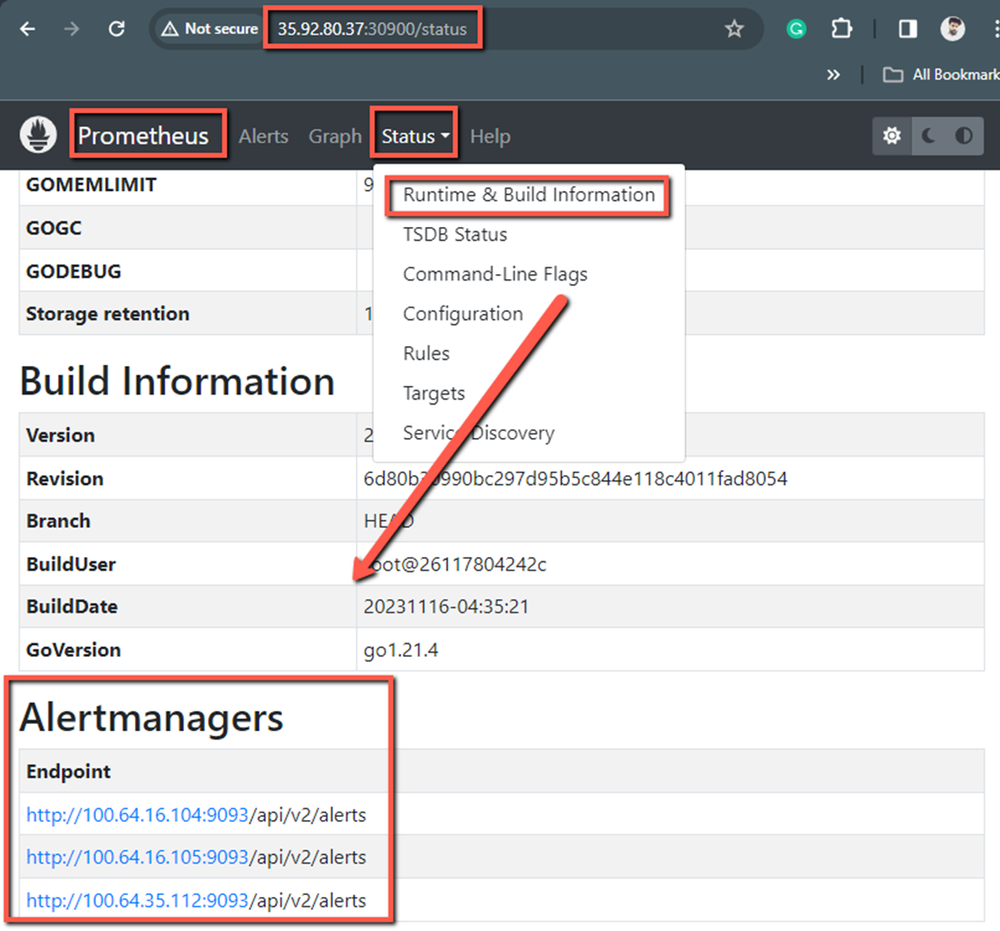
Task: Select Targets from the open Status menu
Action: [433, 393]
